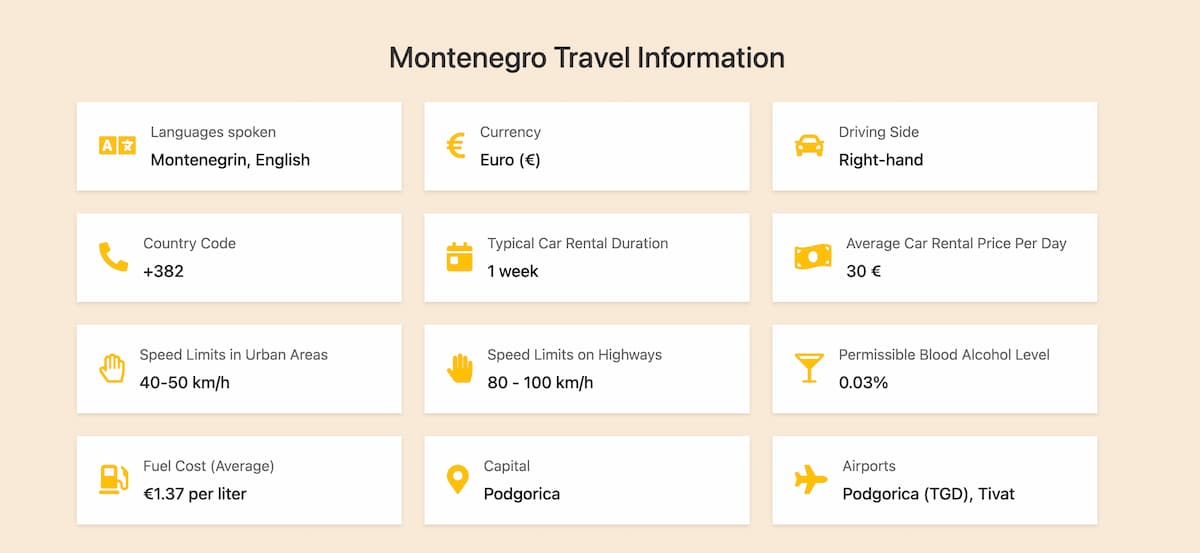Image resolution: width=1200 pixels, height=553 pixels.
Task: Click the map pin capital icon
Action: [457, 479]
